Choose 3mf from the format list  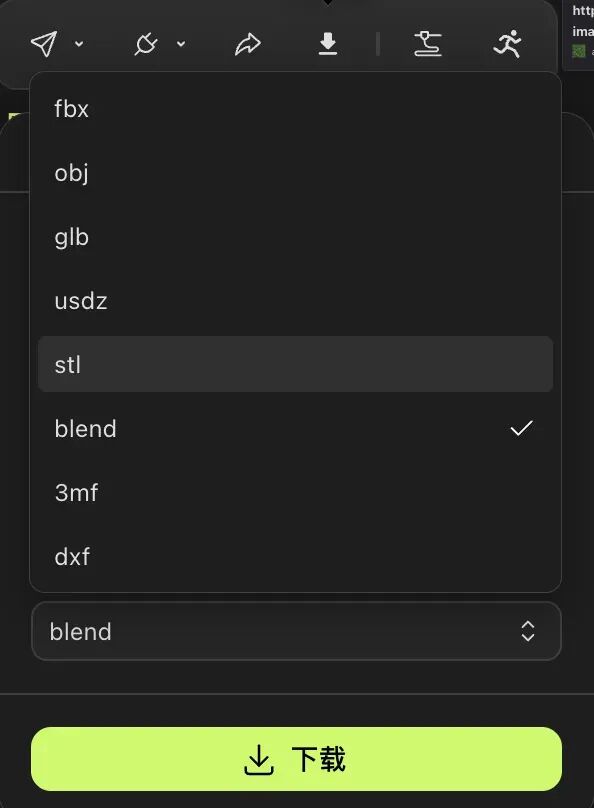coord(295,493)
